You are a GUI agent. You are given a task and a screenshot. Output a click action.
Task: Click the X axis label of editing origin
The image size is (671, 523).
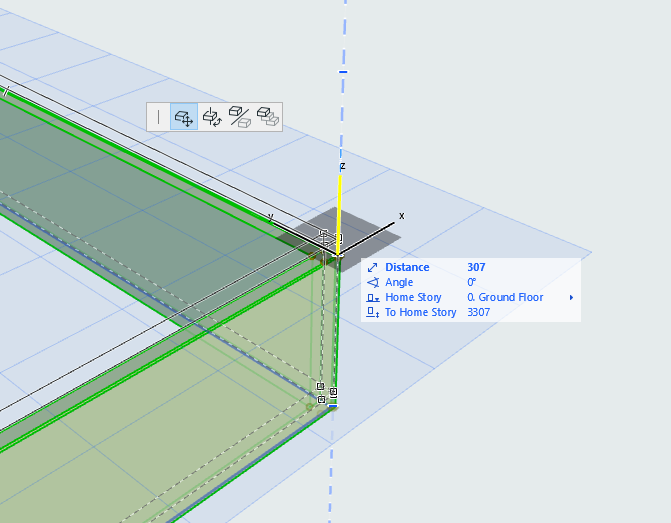(x=401, y=216)
